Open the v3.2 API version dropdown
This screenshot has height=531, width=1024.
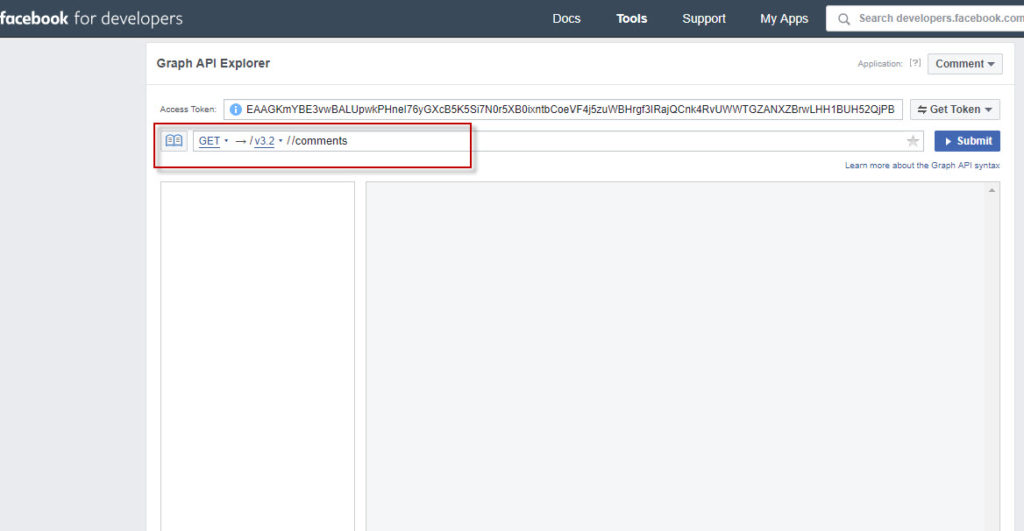[x=268, y=141]
